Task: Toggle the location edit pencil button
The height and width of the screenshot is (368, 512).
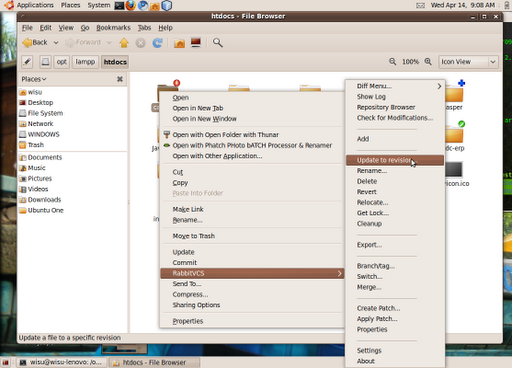Action: (27, 62)
